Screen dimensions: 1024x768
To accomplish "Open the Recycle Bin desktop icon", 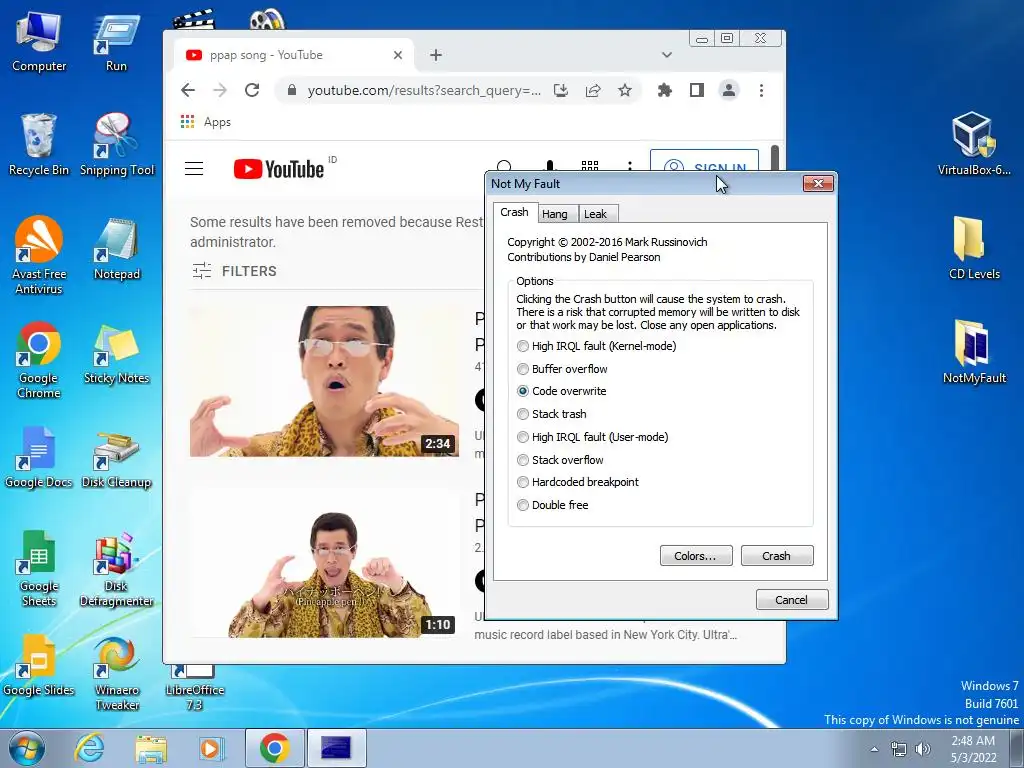I will (x=39, y=145).
